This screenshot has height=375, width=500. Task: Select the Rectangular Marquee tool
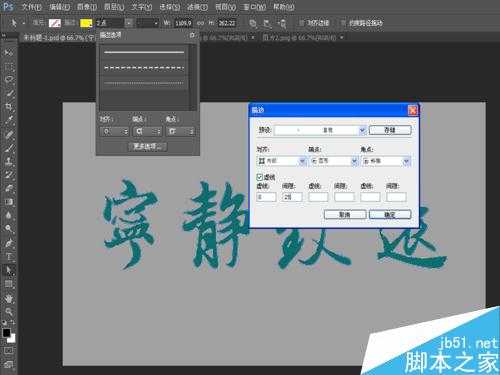coord(9,66)
